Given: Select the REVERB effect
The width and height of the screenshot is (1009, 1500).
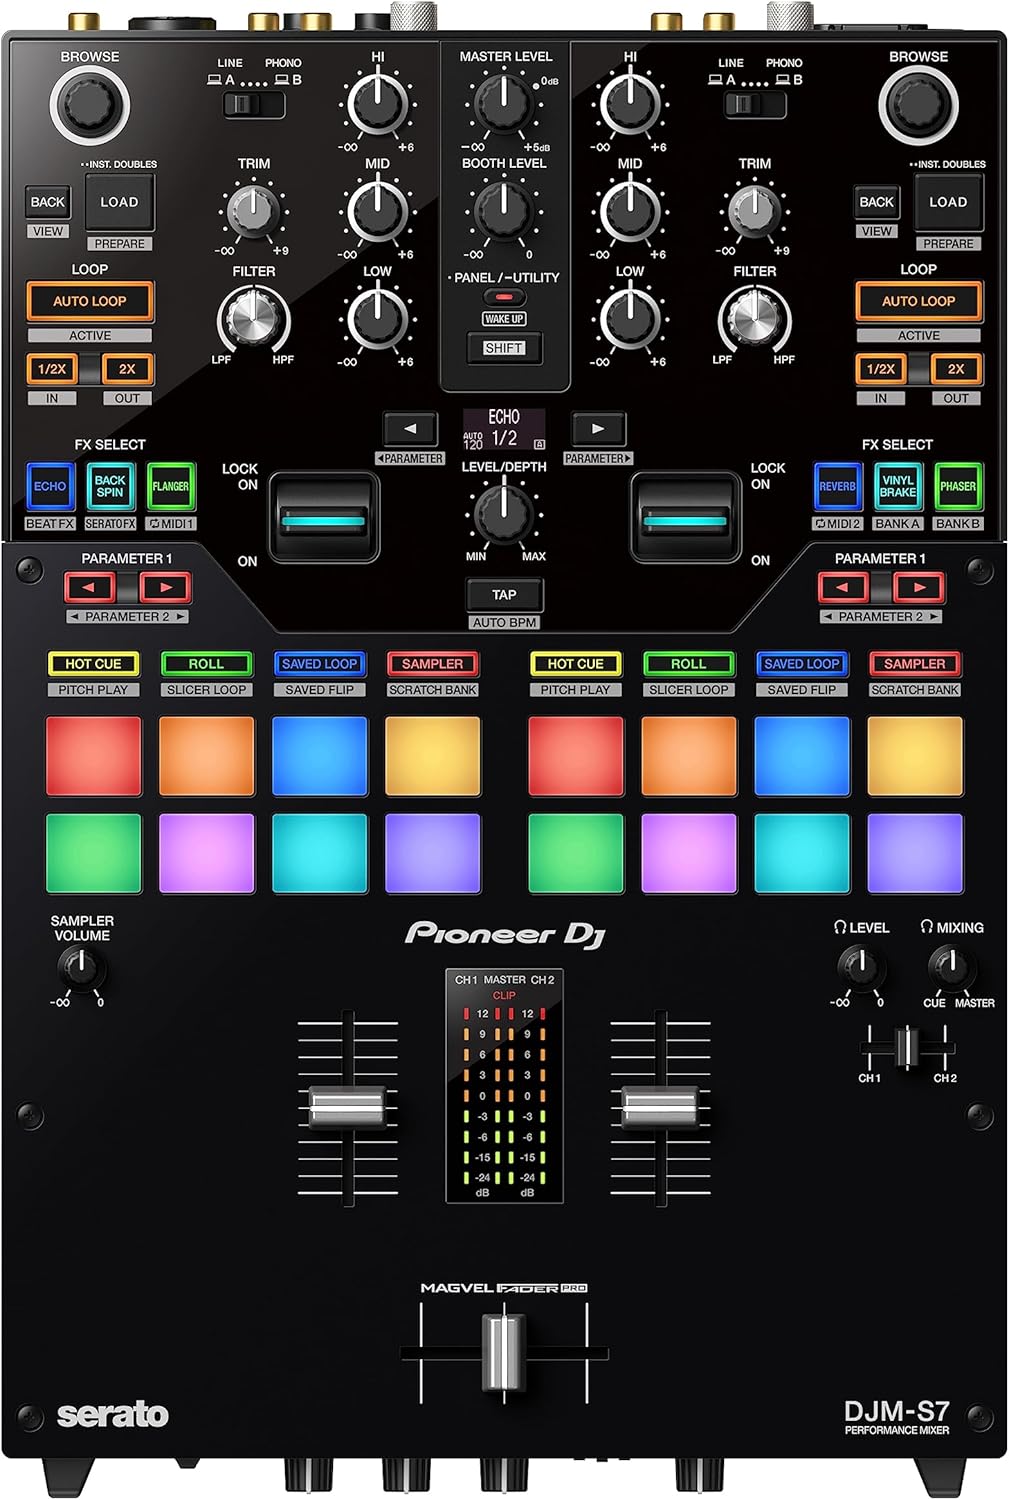Looking at the screenshot, I should pos(836,487).
